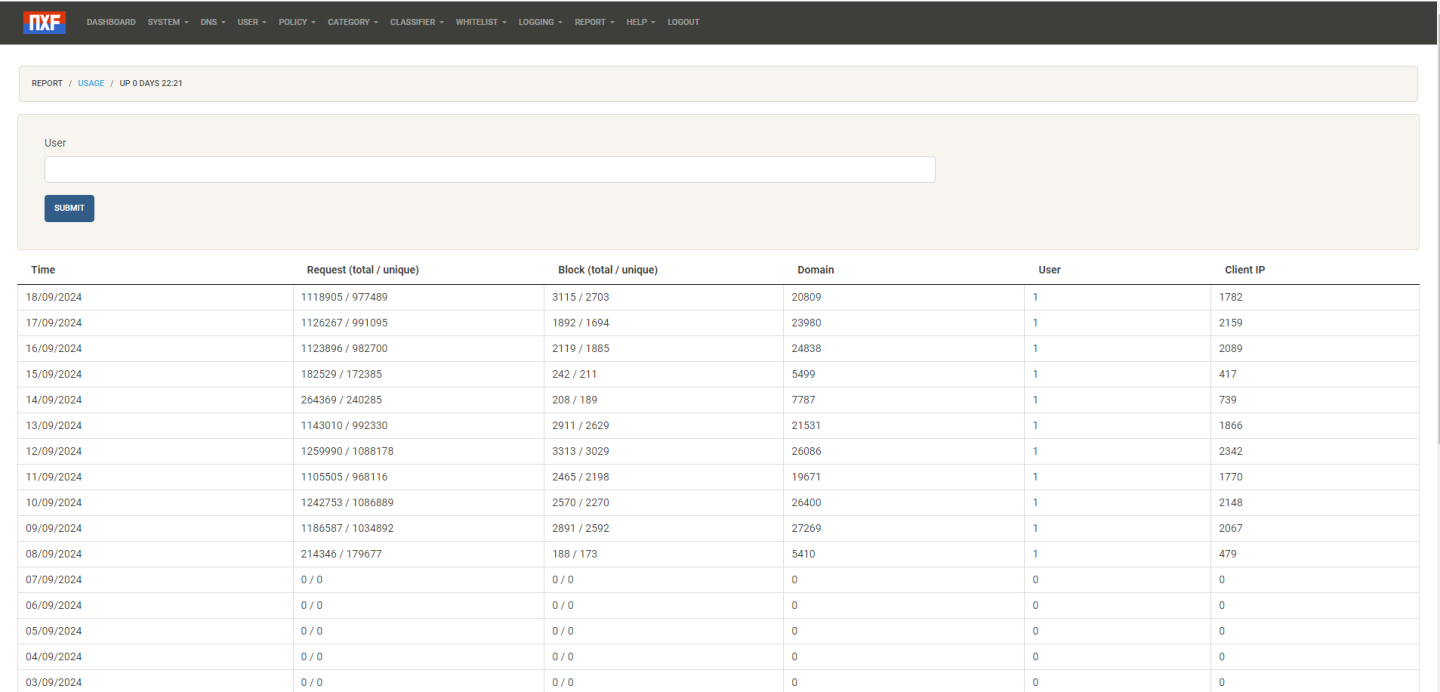Open the User menu in navbar
This screenshot has width=1440, height=692.
click(252, 22)
